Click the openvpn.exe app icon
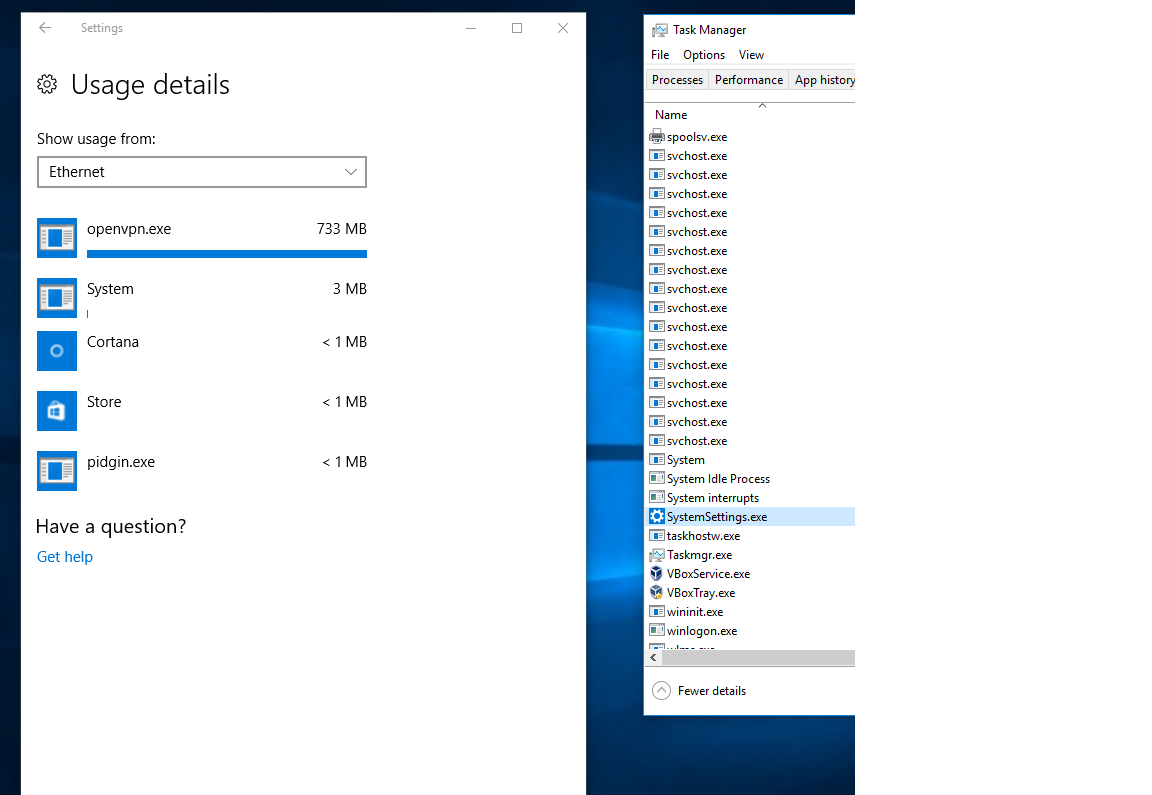 tap(56, 238)
